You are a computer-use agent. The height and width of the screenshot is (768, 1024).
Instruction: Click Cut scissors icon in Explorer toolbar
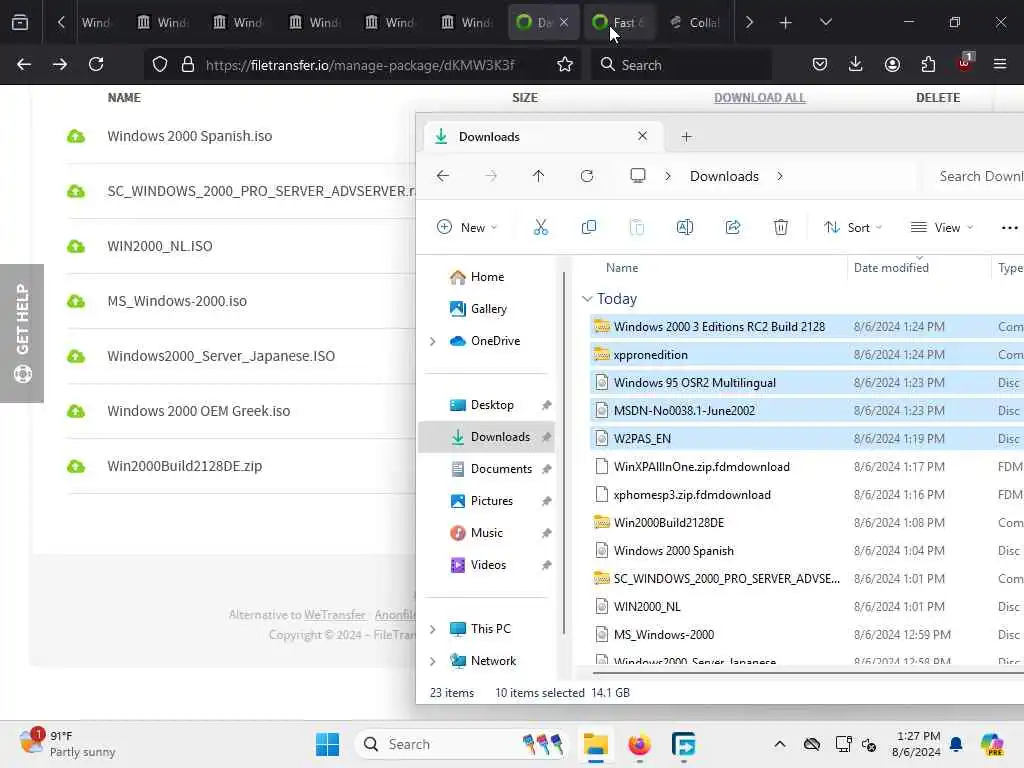click(x=540, y=227)
